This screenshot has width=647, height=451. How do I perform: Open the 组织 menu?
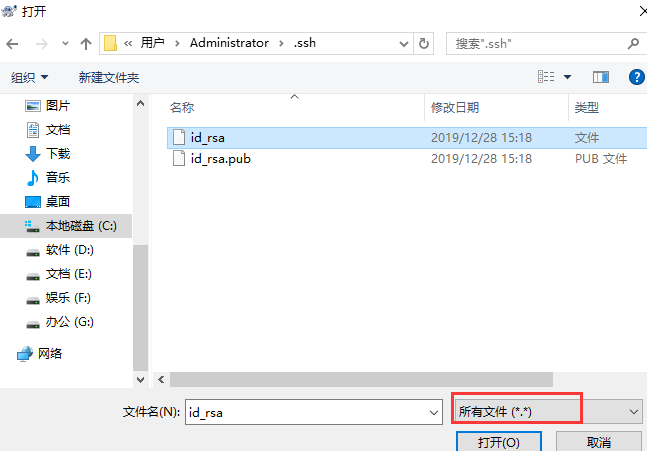(x=30, y=77)
